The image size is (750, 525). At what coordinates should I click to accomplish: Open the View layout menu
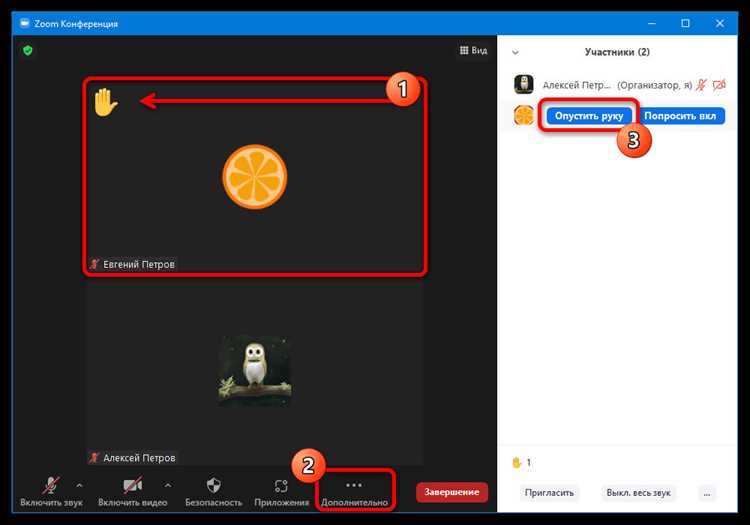tap(473, 50)
